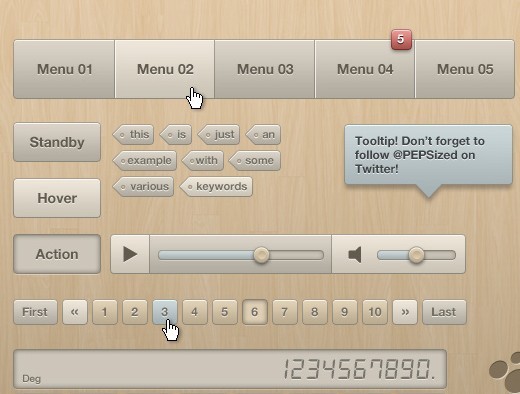Screen dimensions: 520x394
Task: Click the volume slider knob
Action: [416, 255]
